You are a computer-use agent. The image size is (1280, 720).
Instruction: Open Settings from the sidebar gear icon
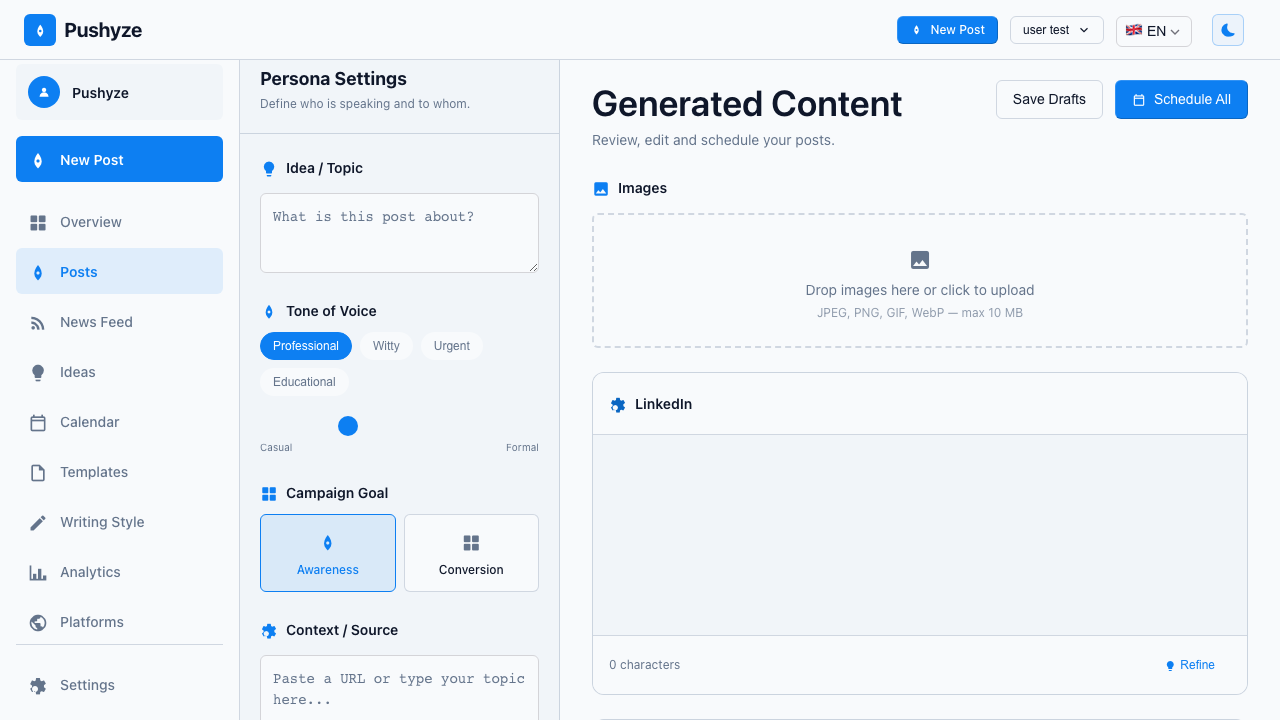(x=38, y=685)
